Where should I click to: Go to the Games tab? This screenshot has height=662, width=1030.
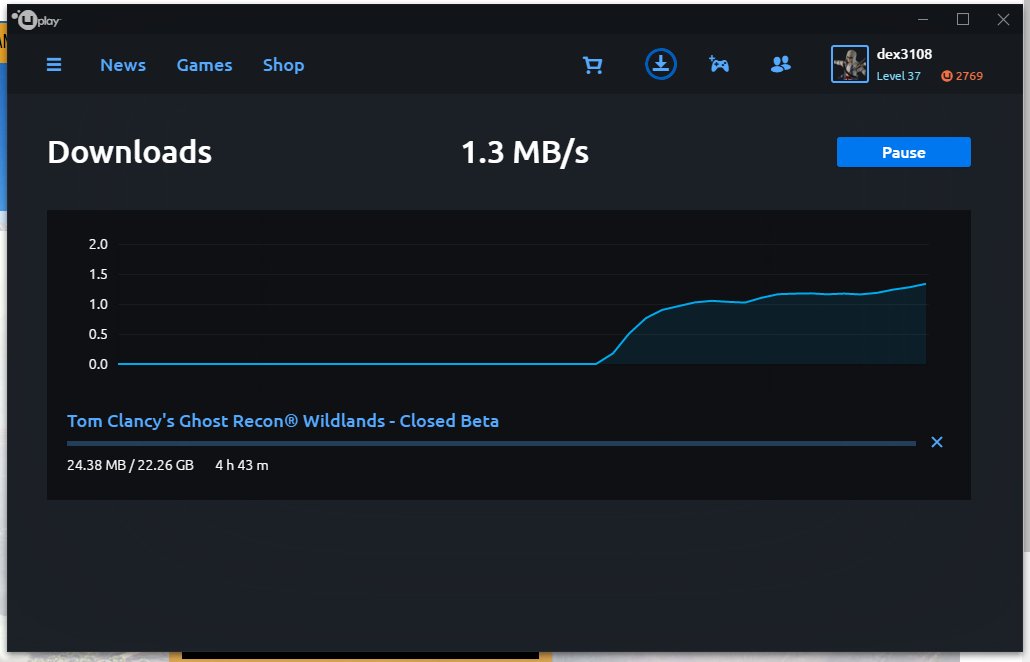(x=204, y=65)
